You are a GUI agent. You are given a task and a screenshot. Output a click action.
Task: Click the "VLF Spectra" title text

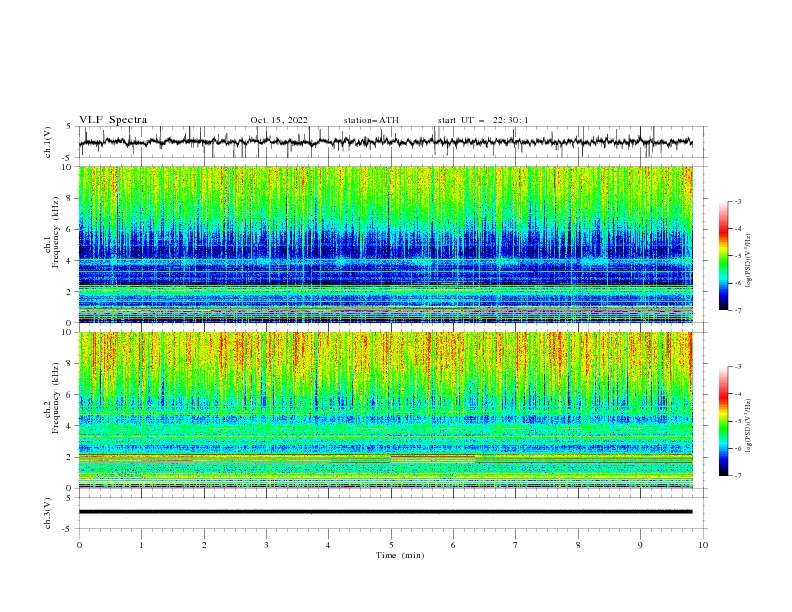pyautogui.click(x=113, y=120)
